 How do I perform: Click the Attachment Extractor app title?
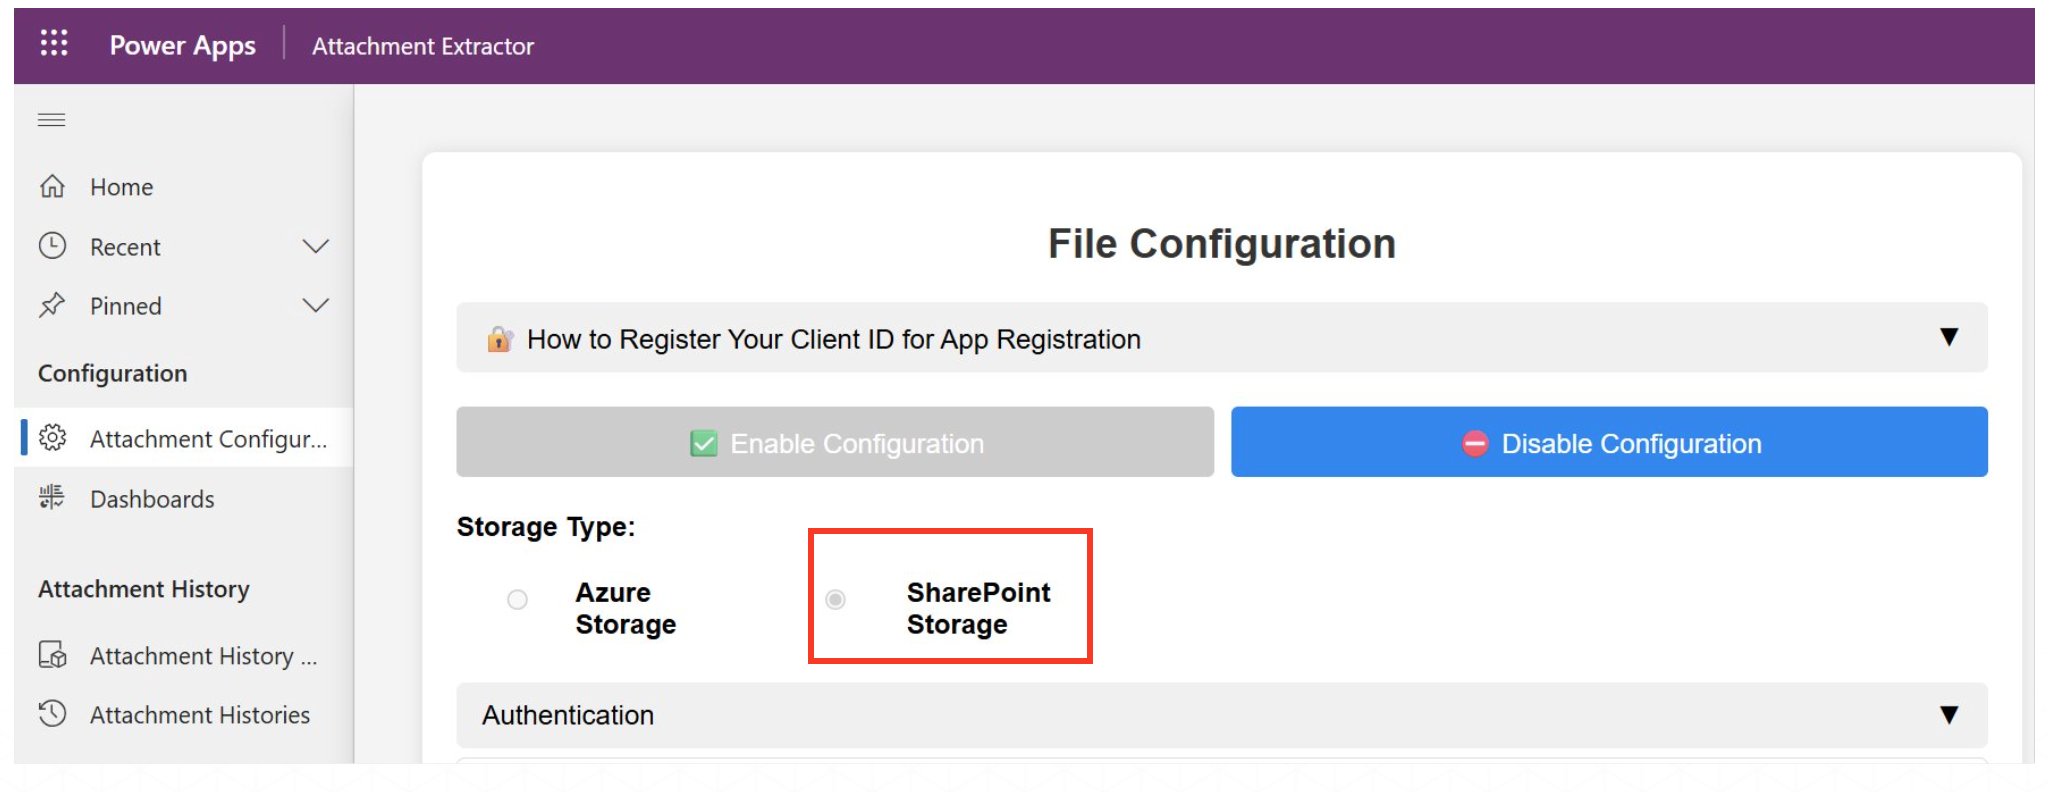click(423, 46)
